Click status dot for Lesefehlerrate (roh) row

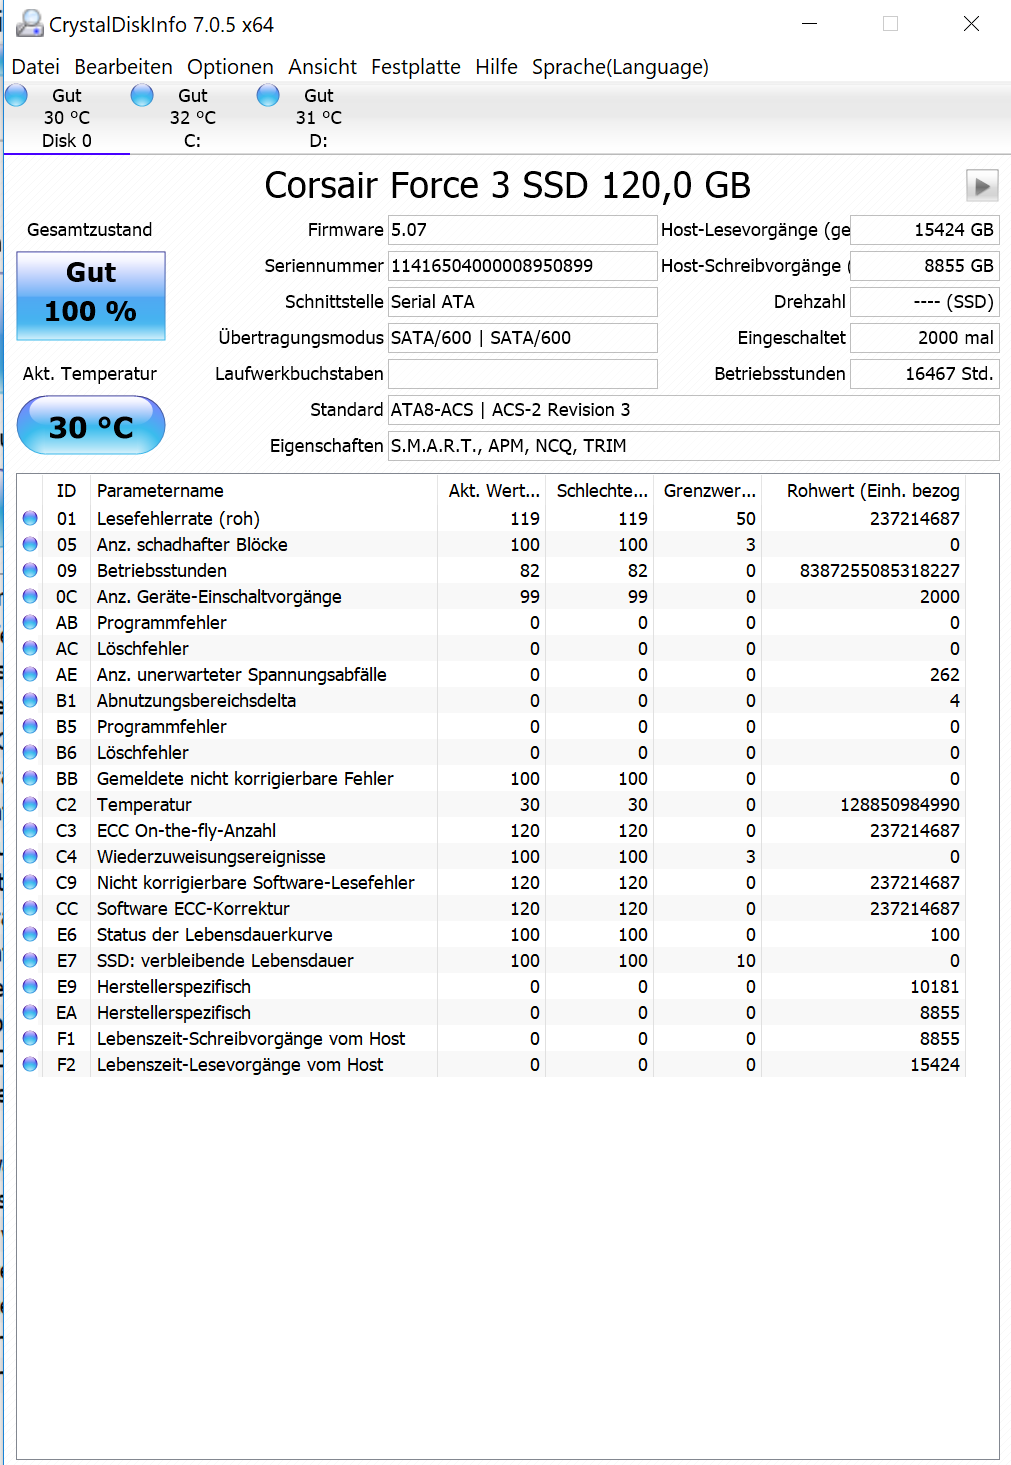[x=30, y=518]
